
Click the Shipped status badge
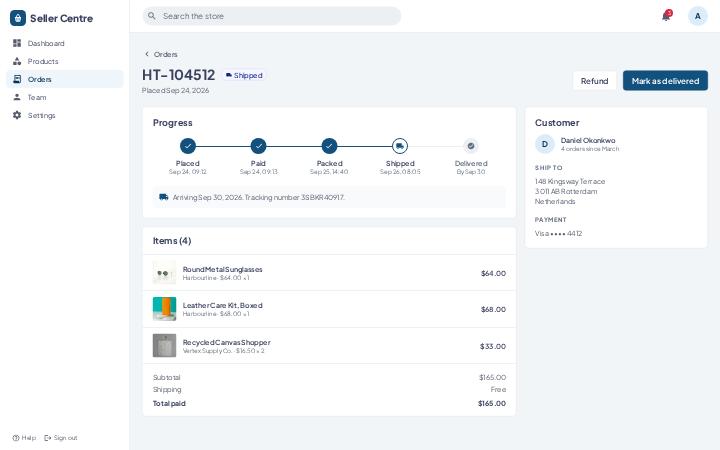244,75
